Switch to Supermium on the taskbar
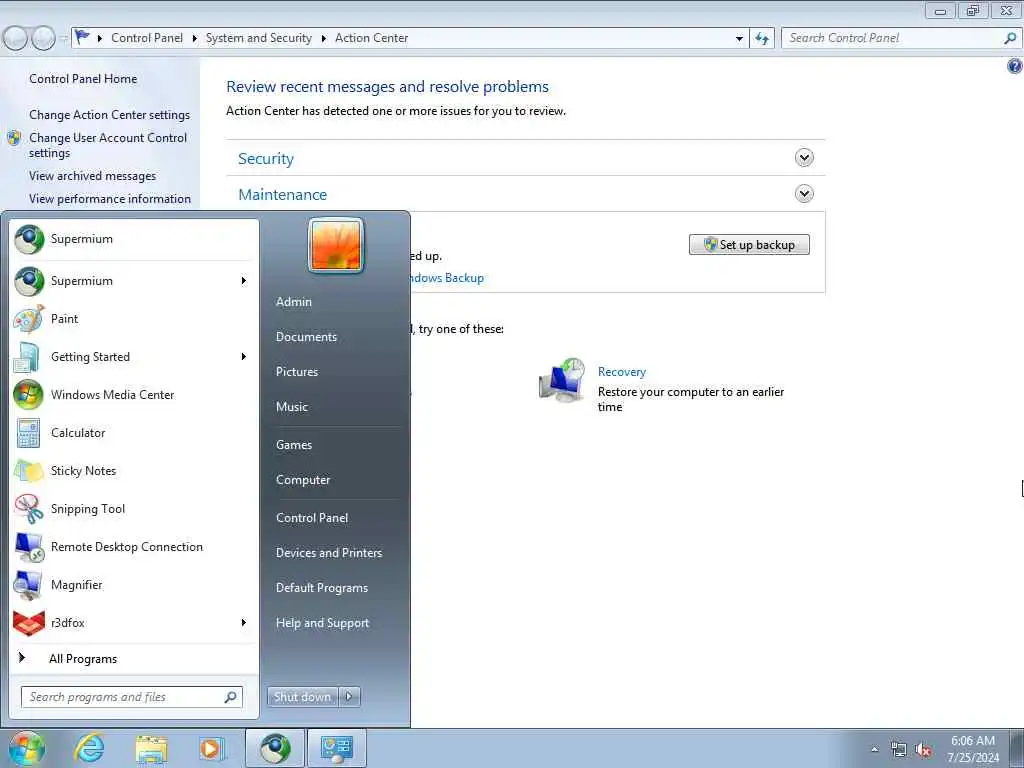 [x=275, y=748]
